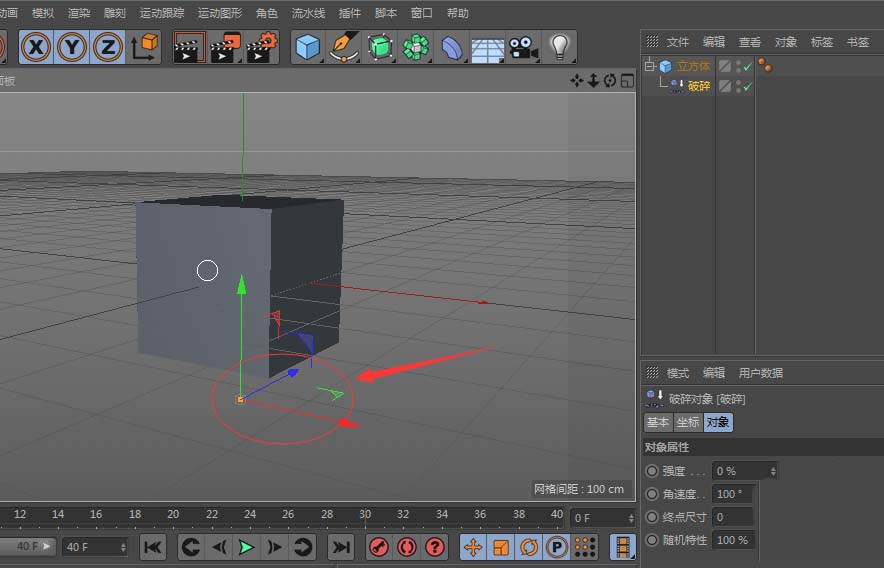Viewport: 884px width, 568px height.
Task: Click the record active objects button
Action: tap(379, 547)
